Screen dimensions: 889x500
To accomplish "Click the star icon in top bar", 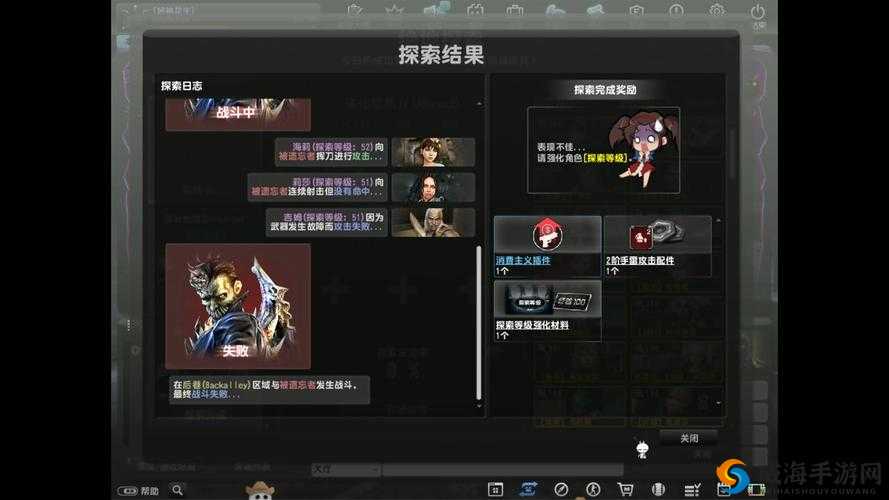I will coord(395,10).
